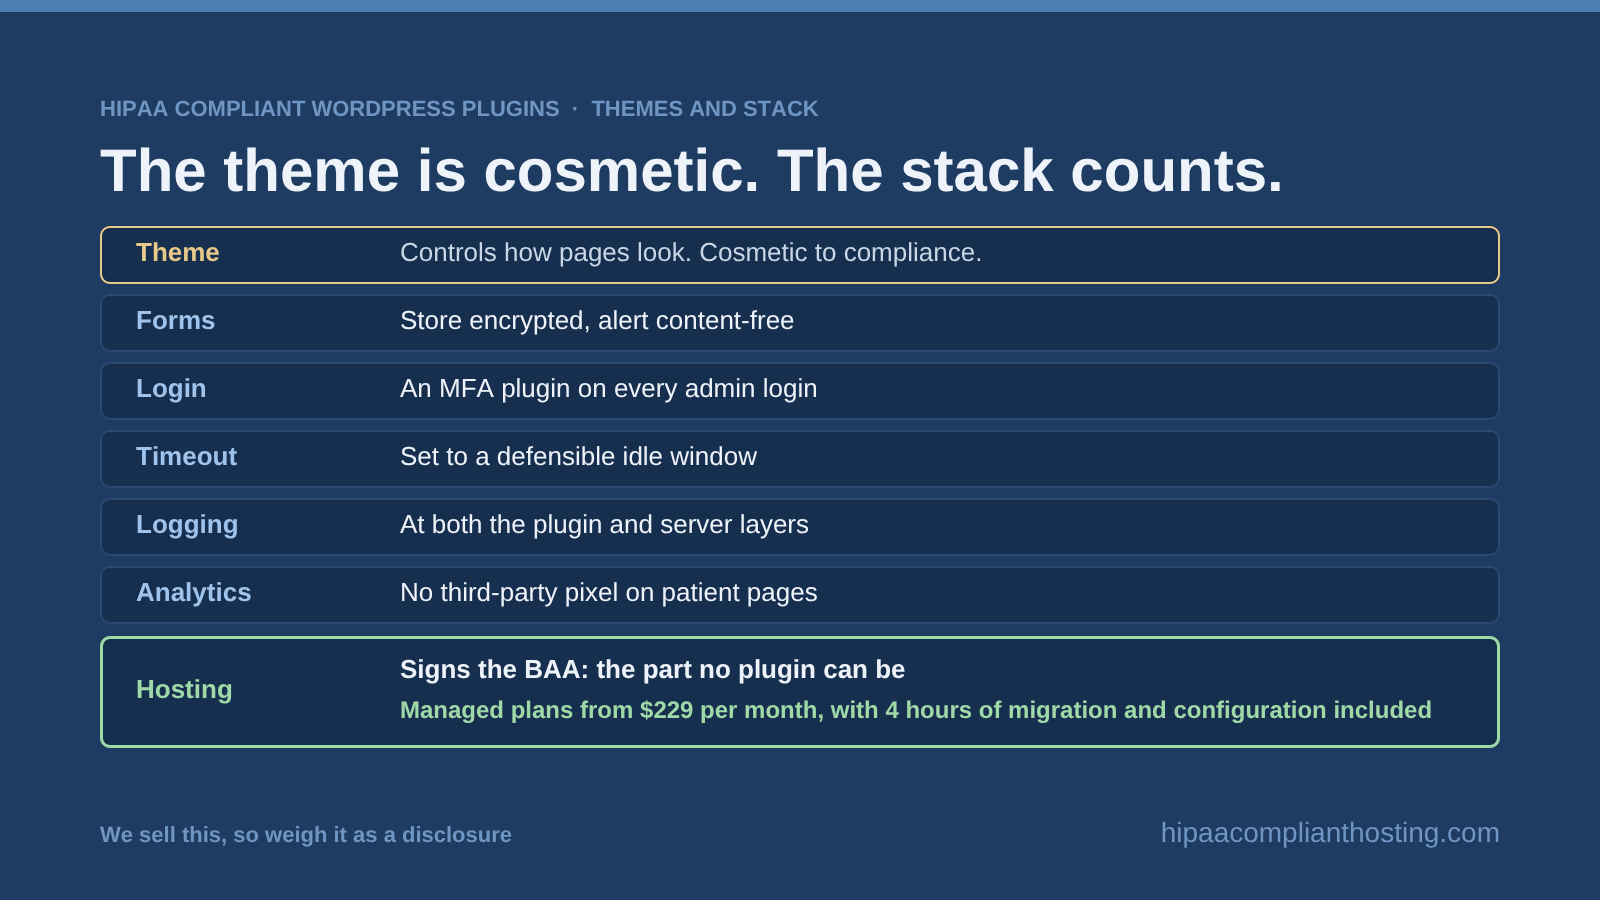The height and width of the screenshot is (900, 1600).
Task: Click 'Controls how pages look. Cosmetic to compliance.'
Action: point(691,253)
